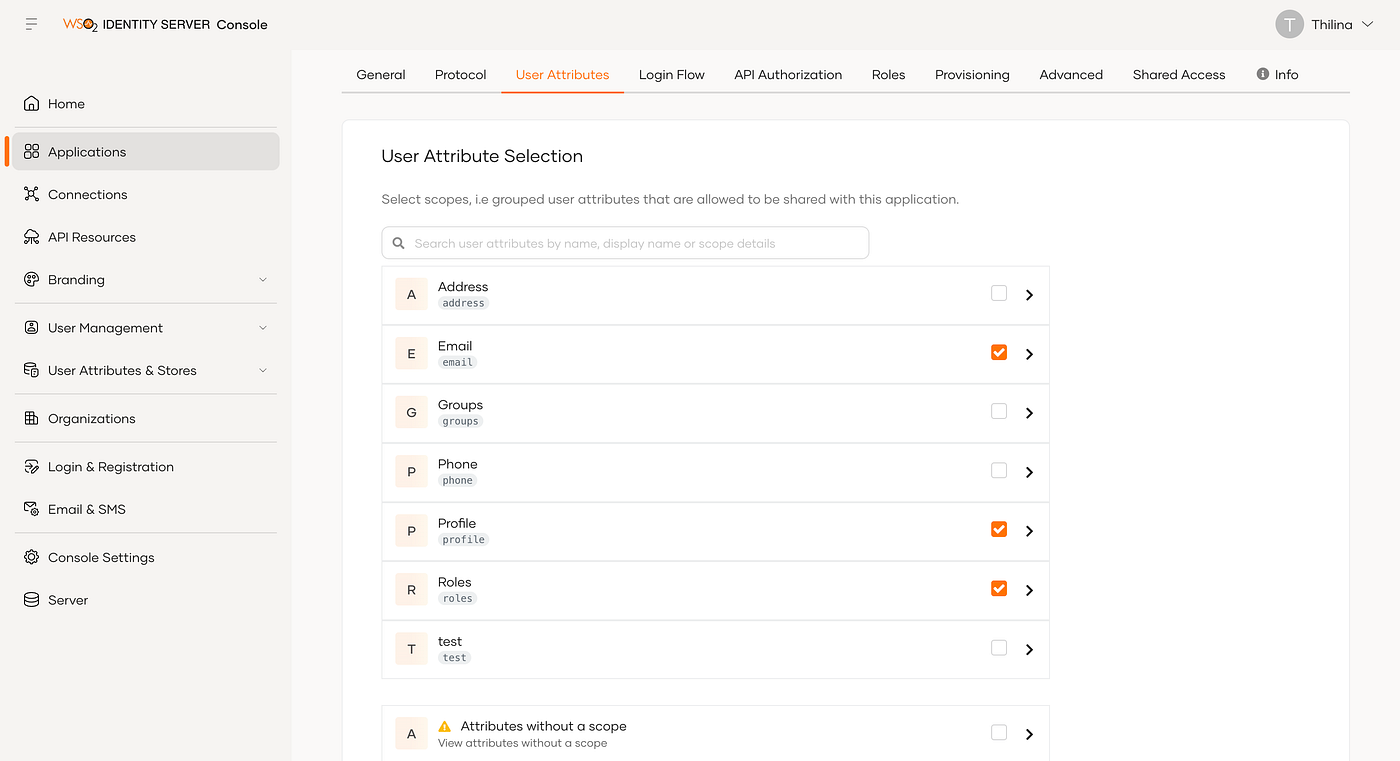The height and width of the screenshot is (761, 1400).
Task: Uncheck the Email scope checkbox
Action: tap(999, 353)
